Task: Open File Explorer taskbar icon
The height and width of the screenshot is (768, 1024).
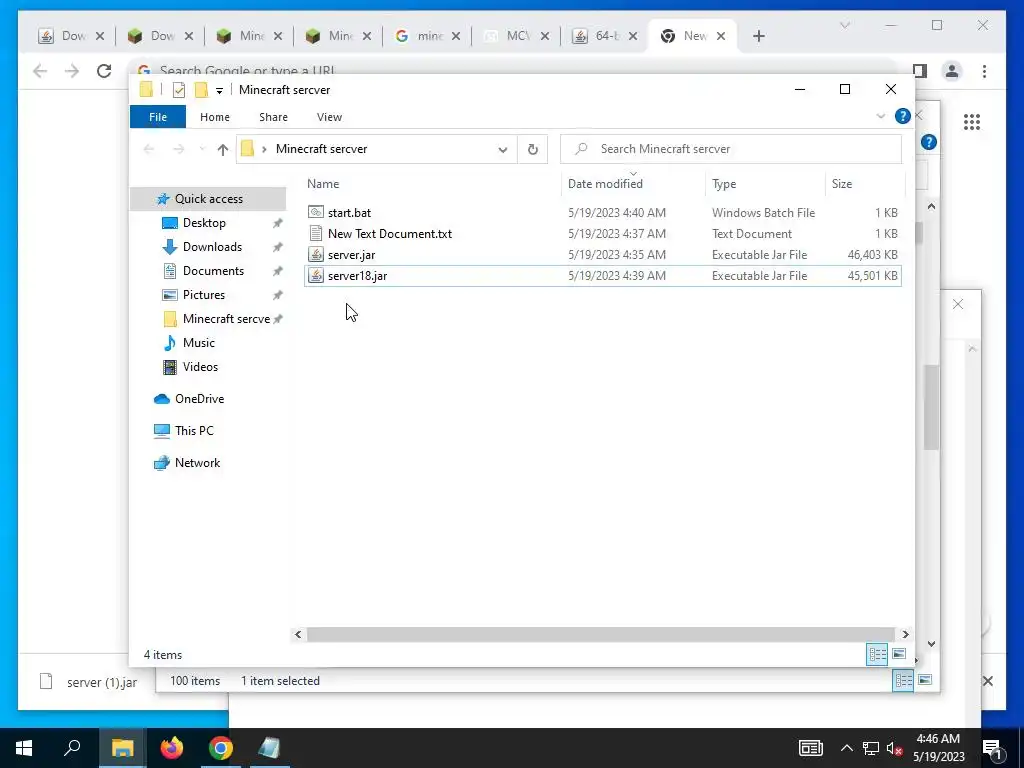Action: point(122,748)
